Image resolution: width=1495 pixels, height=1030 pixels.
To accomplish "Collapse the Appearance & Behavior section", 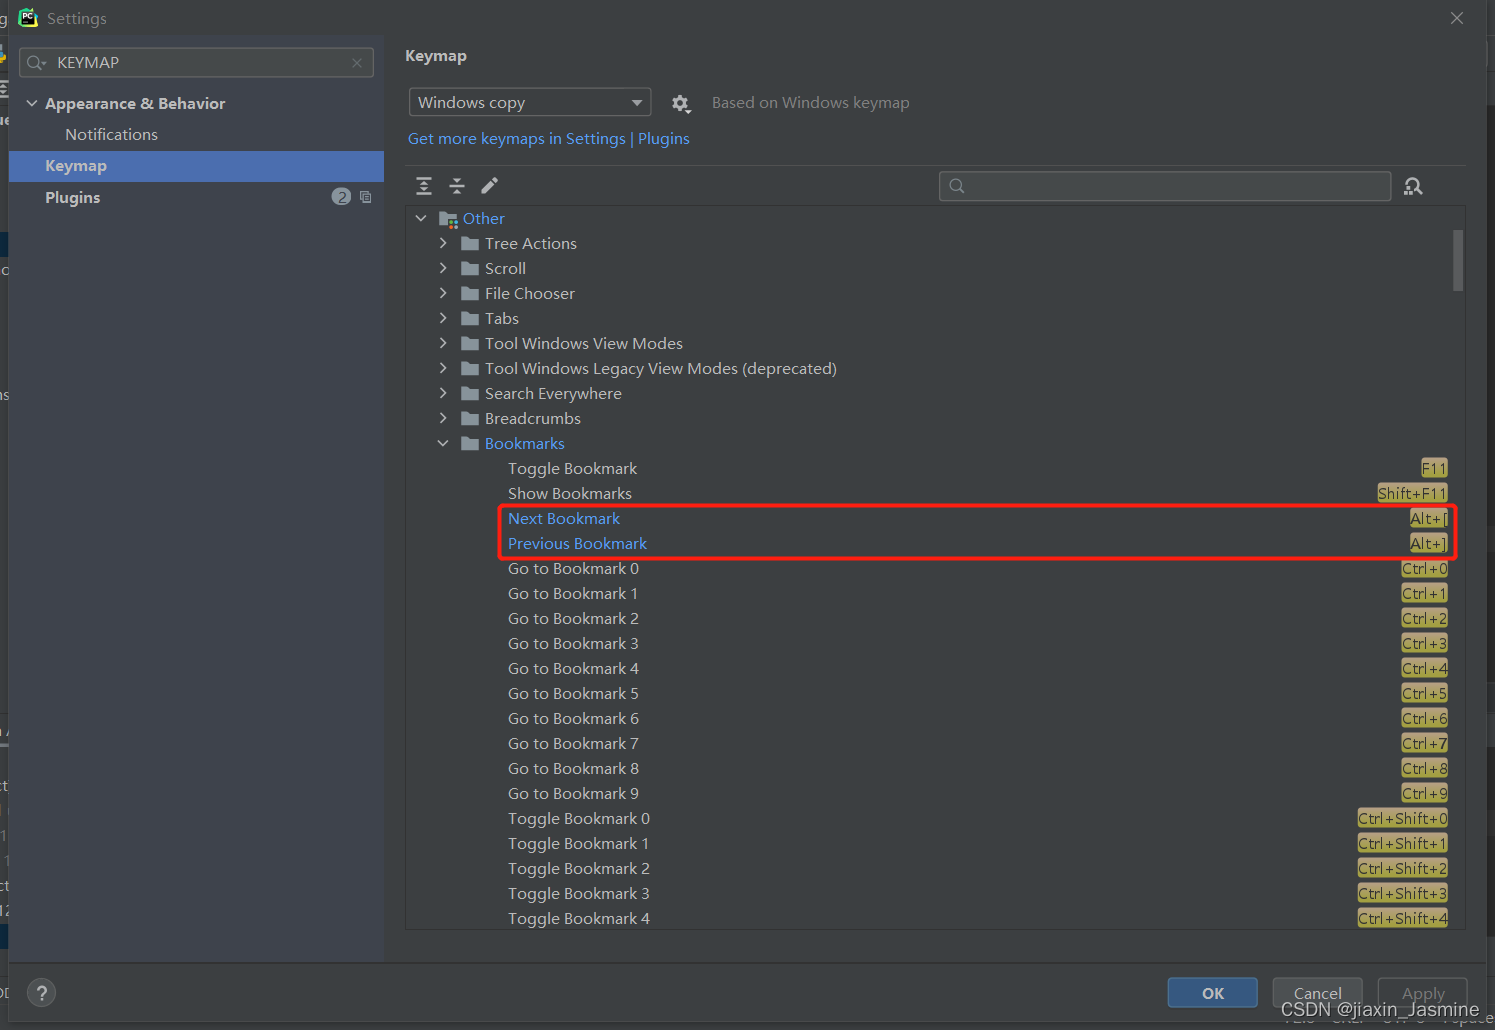I will tap(32, 102).
